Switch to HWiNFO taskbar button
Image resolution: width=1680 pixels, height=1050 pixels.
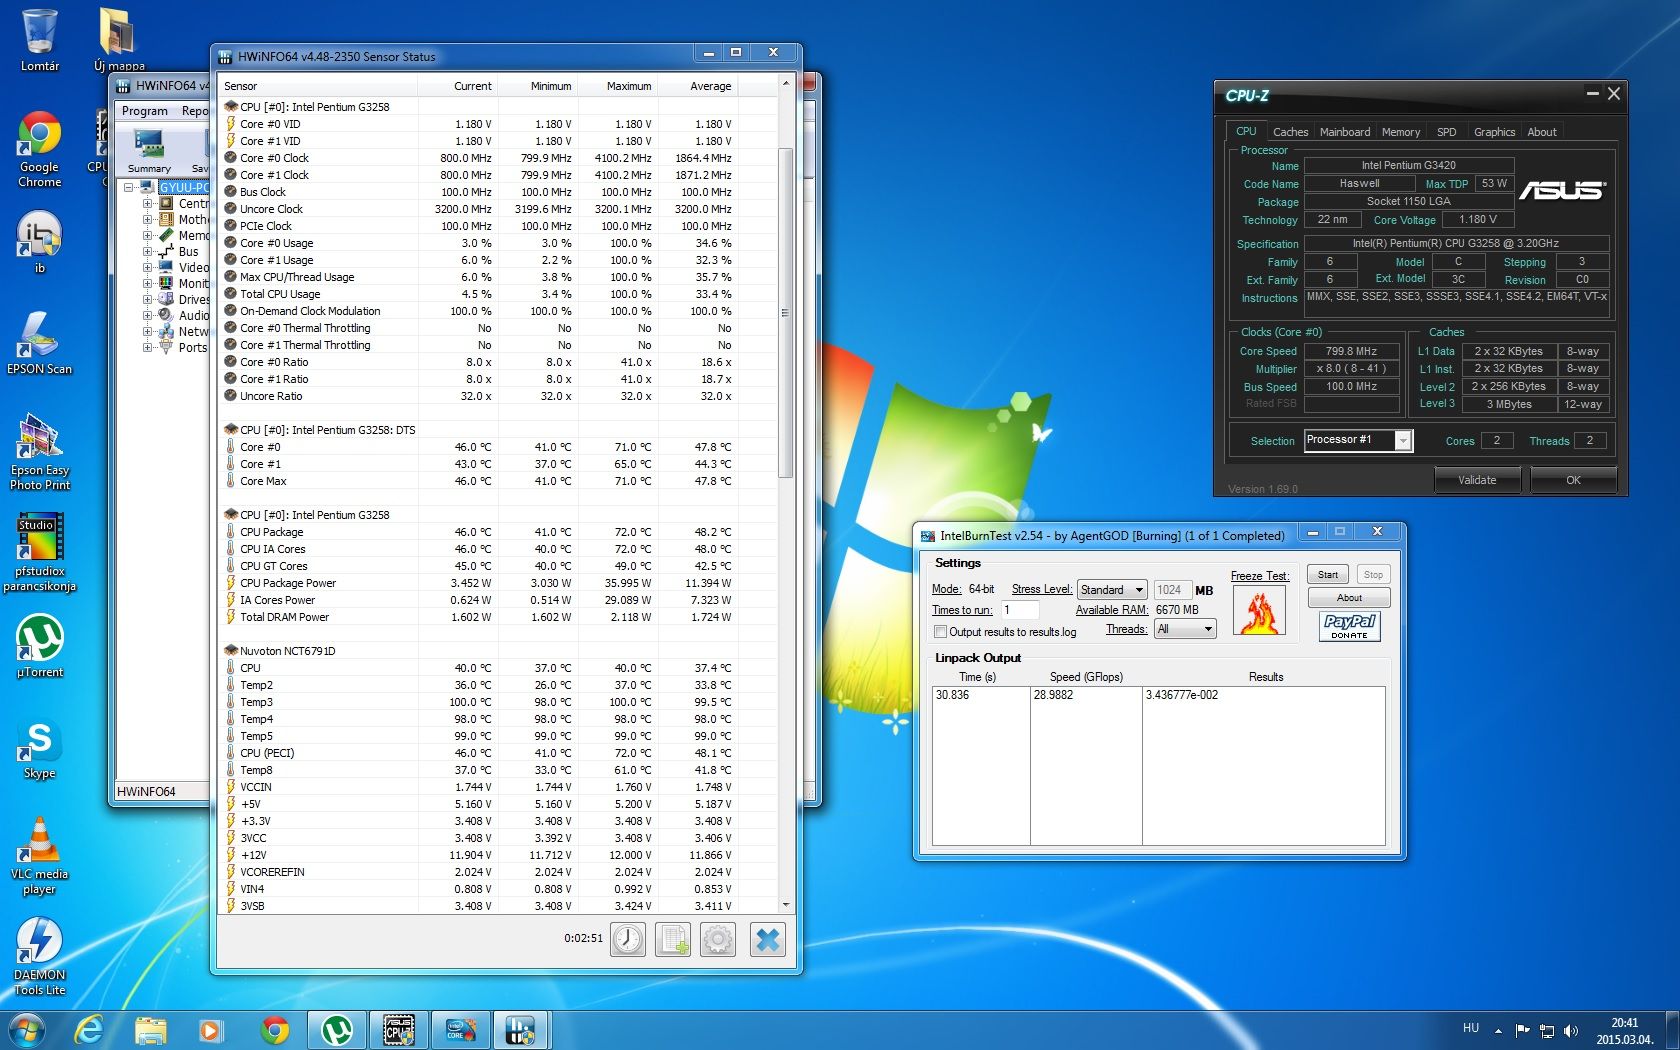click(x=522, y=1030)
